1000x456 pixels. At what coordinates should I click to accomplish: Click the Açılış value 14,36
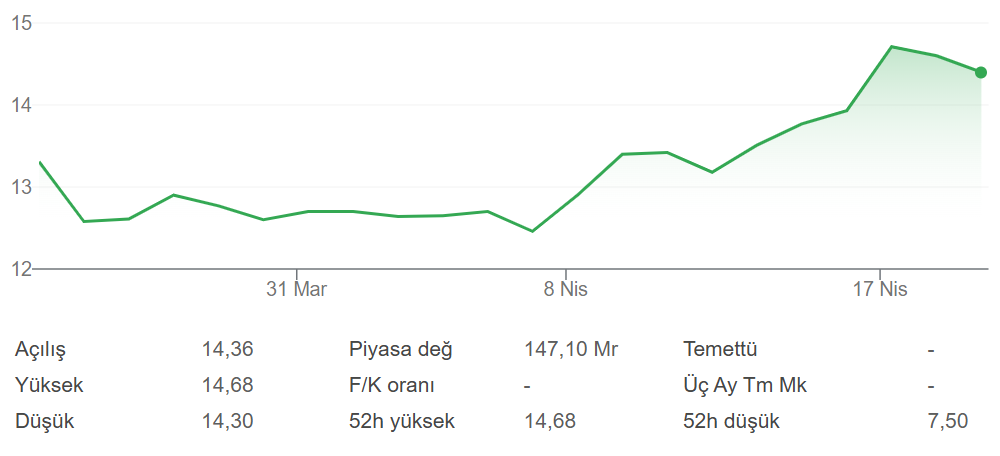click(x=227, y=350)
